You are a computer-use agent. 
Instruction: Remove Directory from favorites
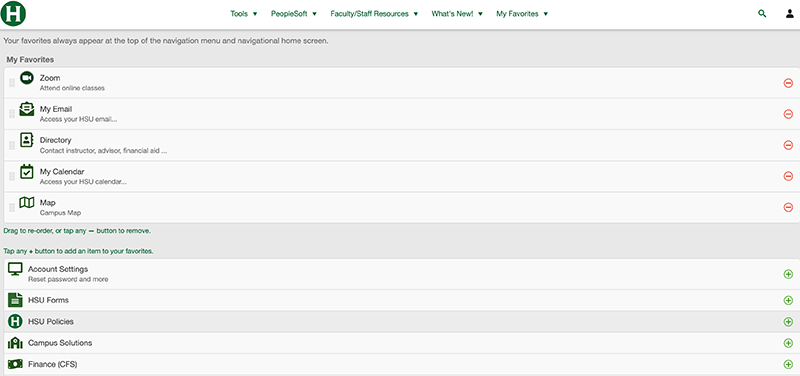(x=788, y=145)
